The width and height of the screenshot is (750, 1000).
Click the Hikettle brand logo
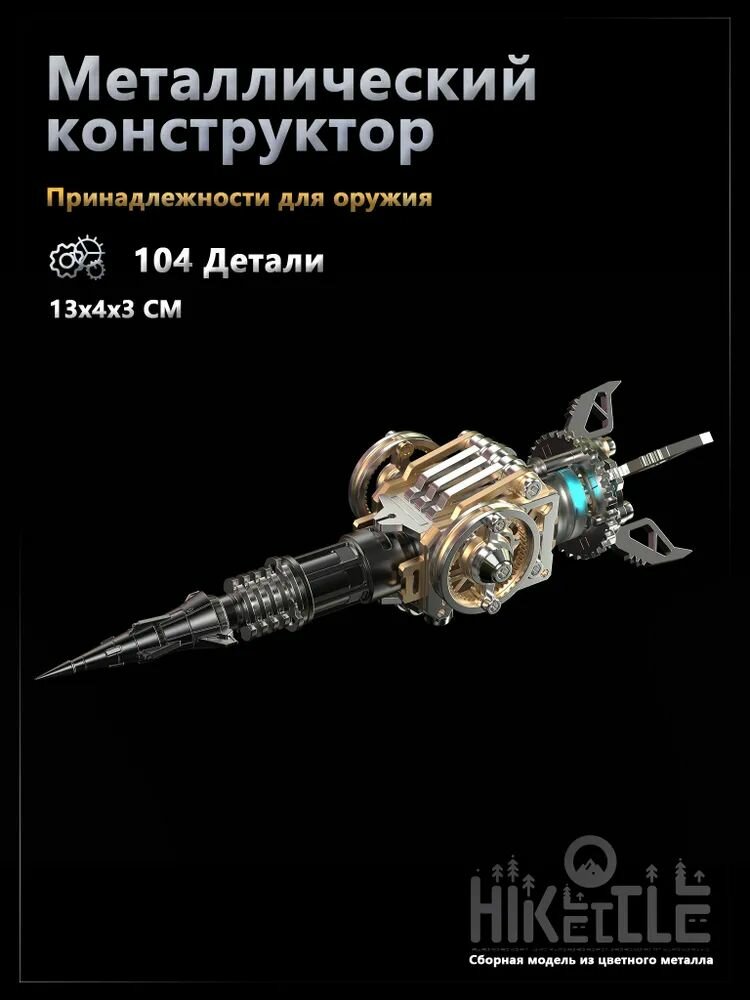(x=591, y=894)
